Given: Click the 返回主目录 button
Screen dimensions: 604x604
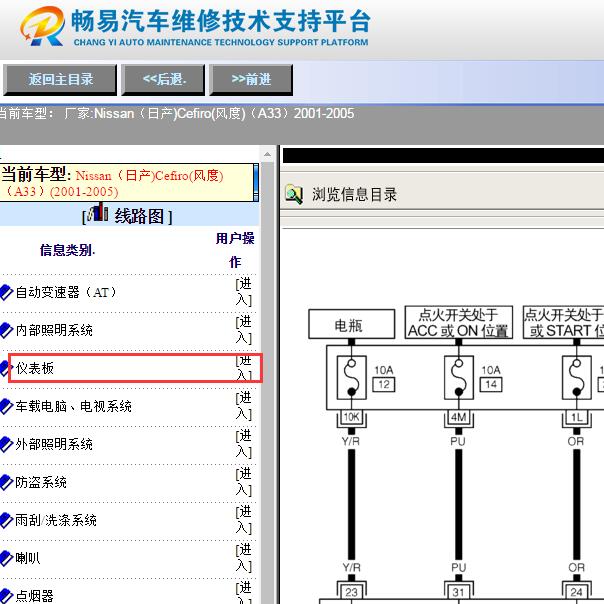Looking at the screenshot, I should (60, 80).
